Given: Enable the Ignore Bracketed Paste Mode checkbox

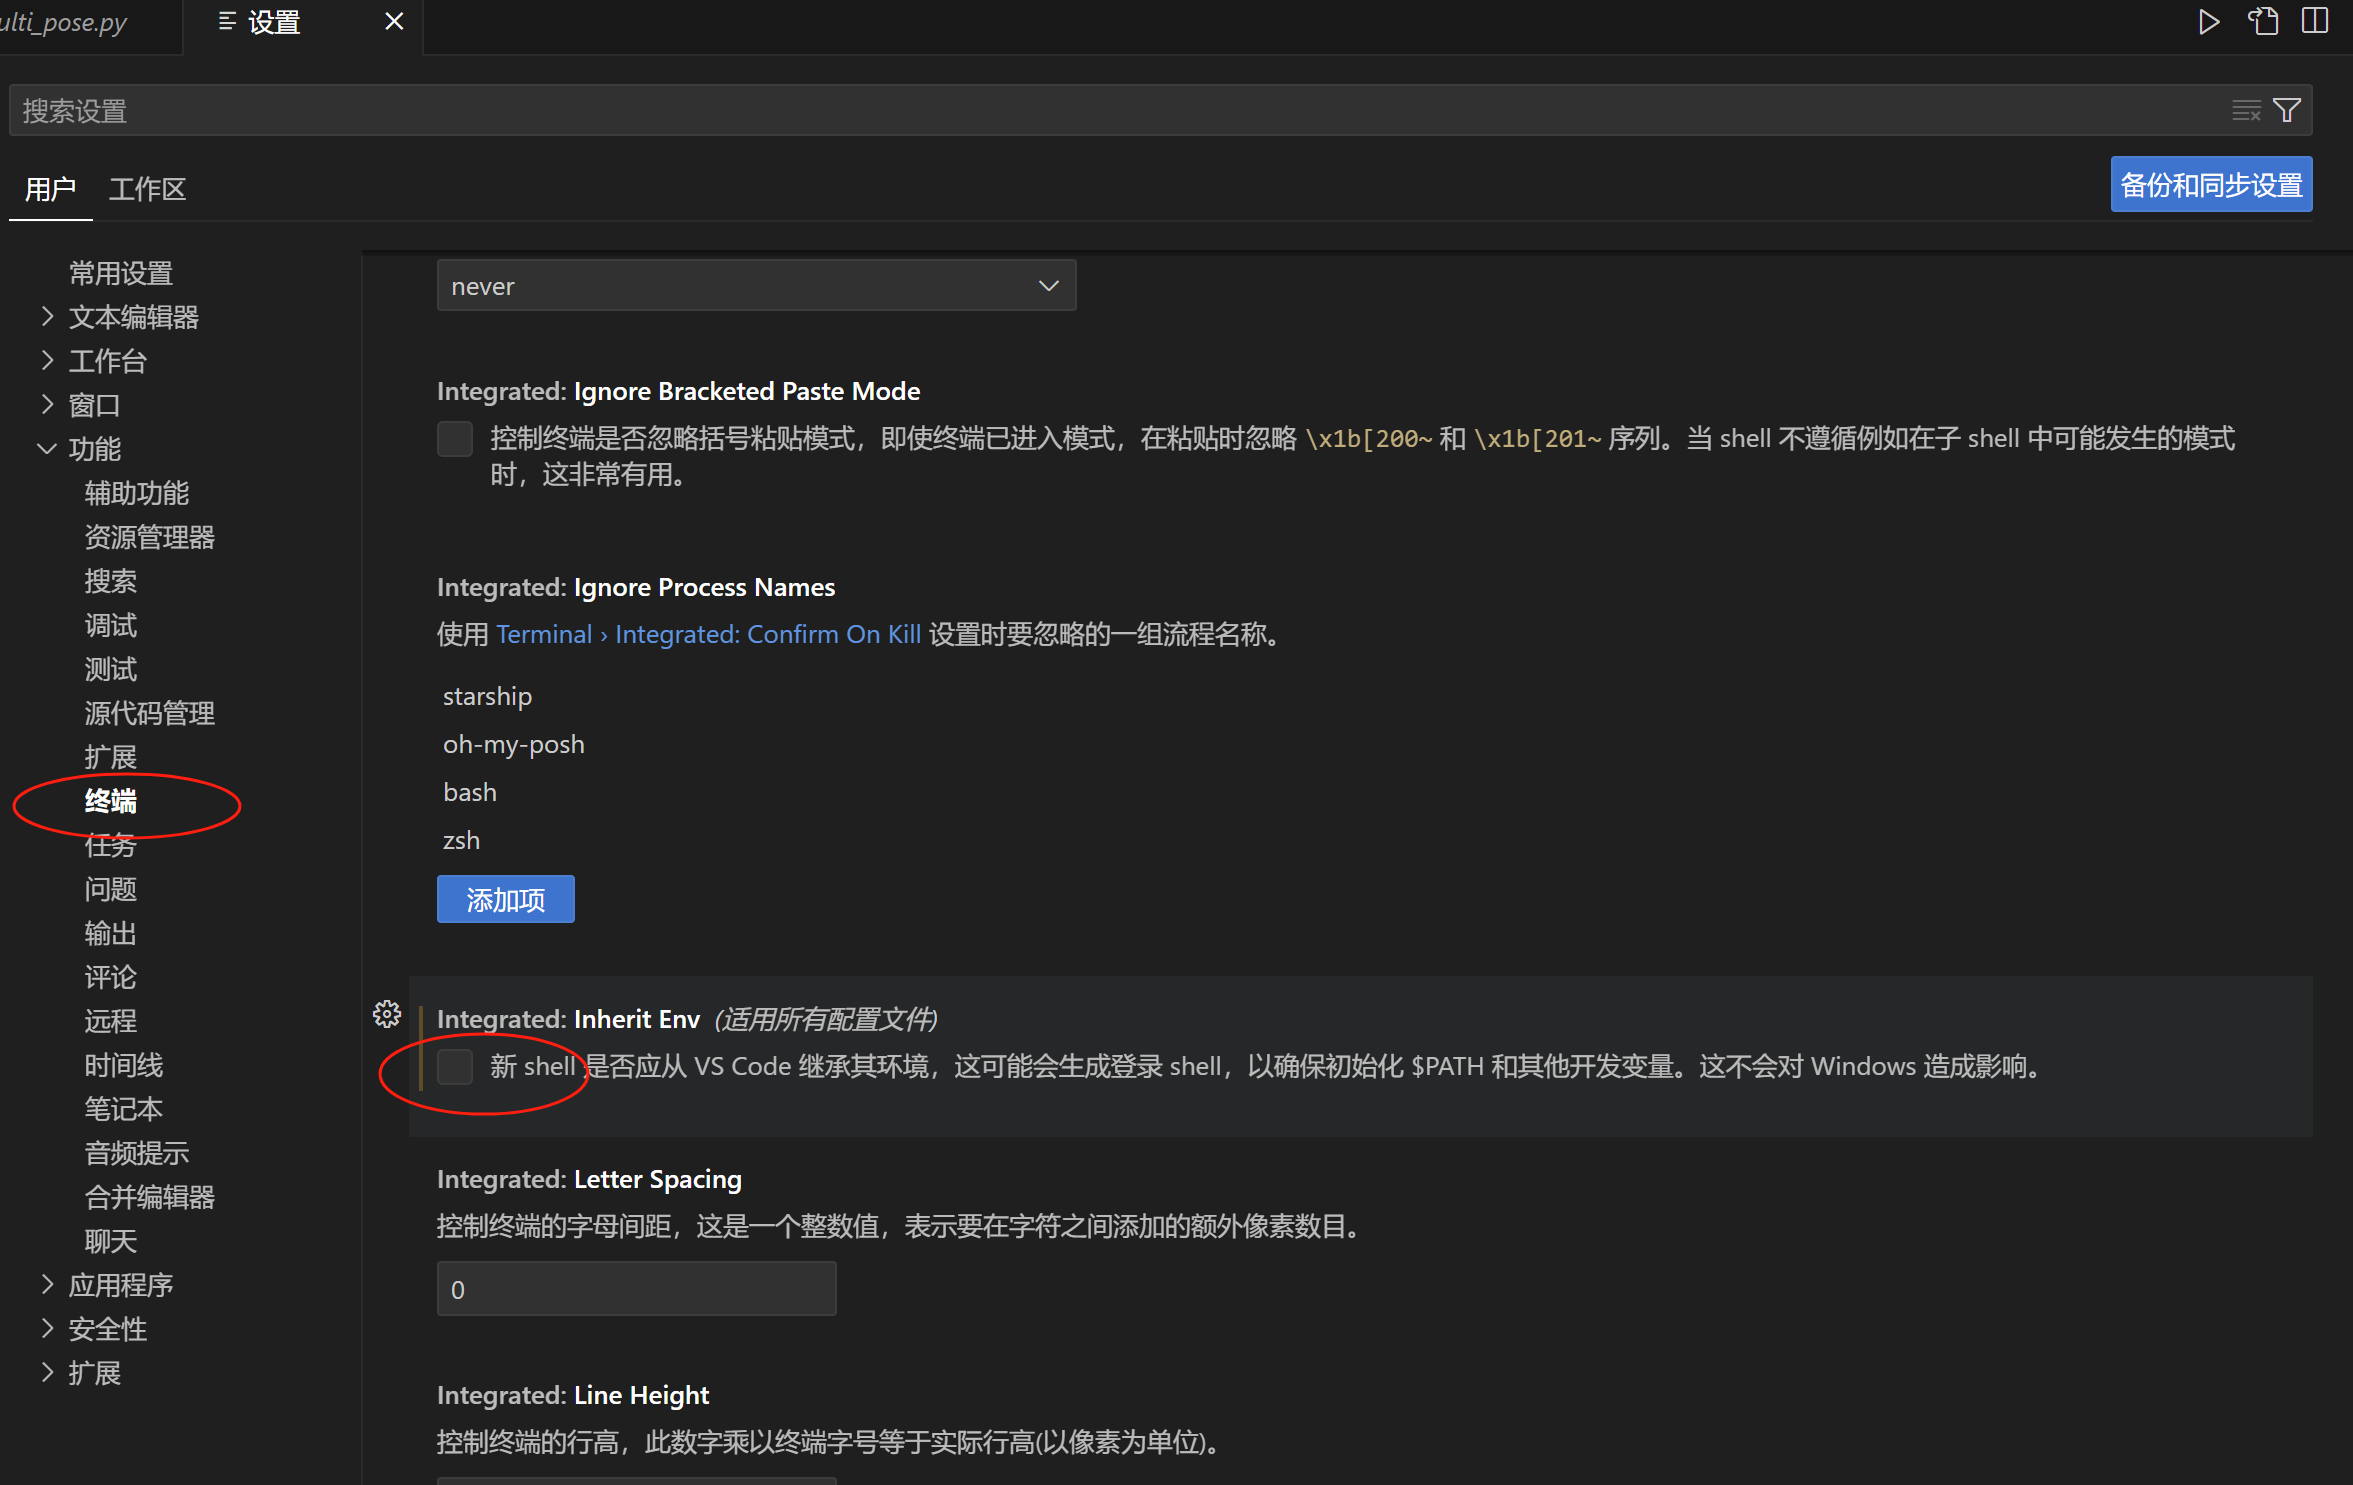Looking at the screenshot, I should pyautogui.click(x=455, y=438).
